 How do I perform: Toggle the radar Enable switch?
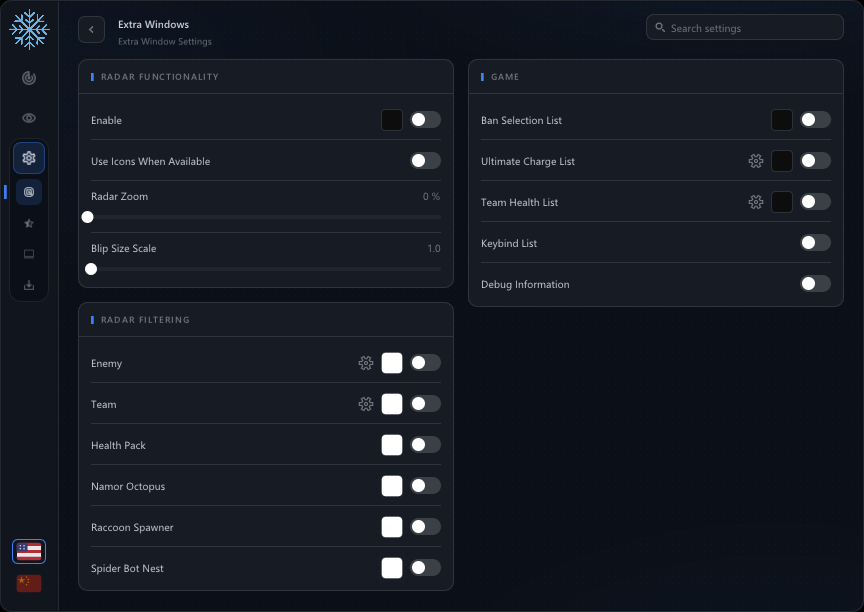tap(425, 120)
